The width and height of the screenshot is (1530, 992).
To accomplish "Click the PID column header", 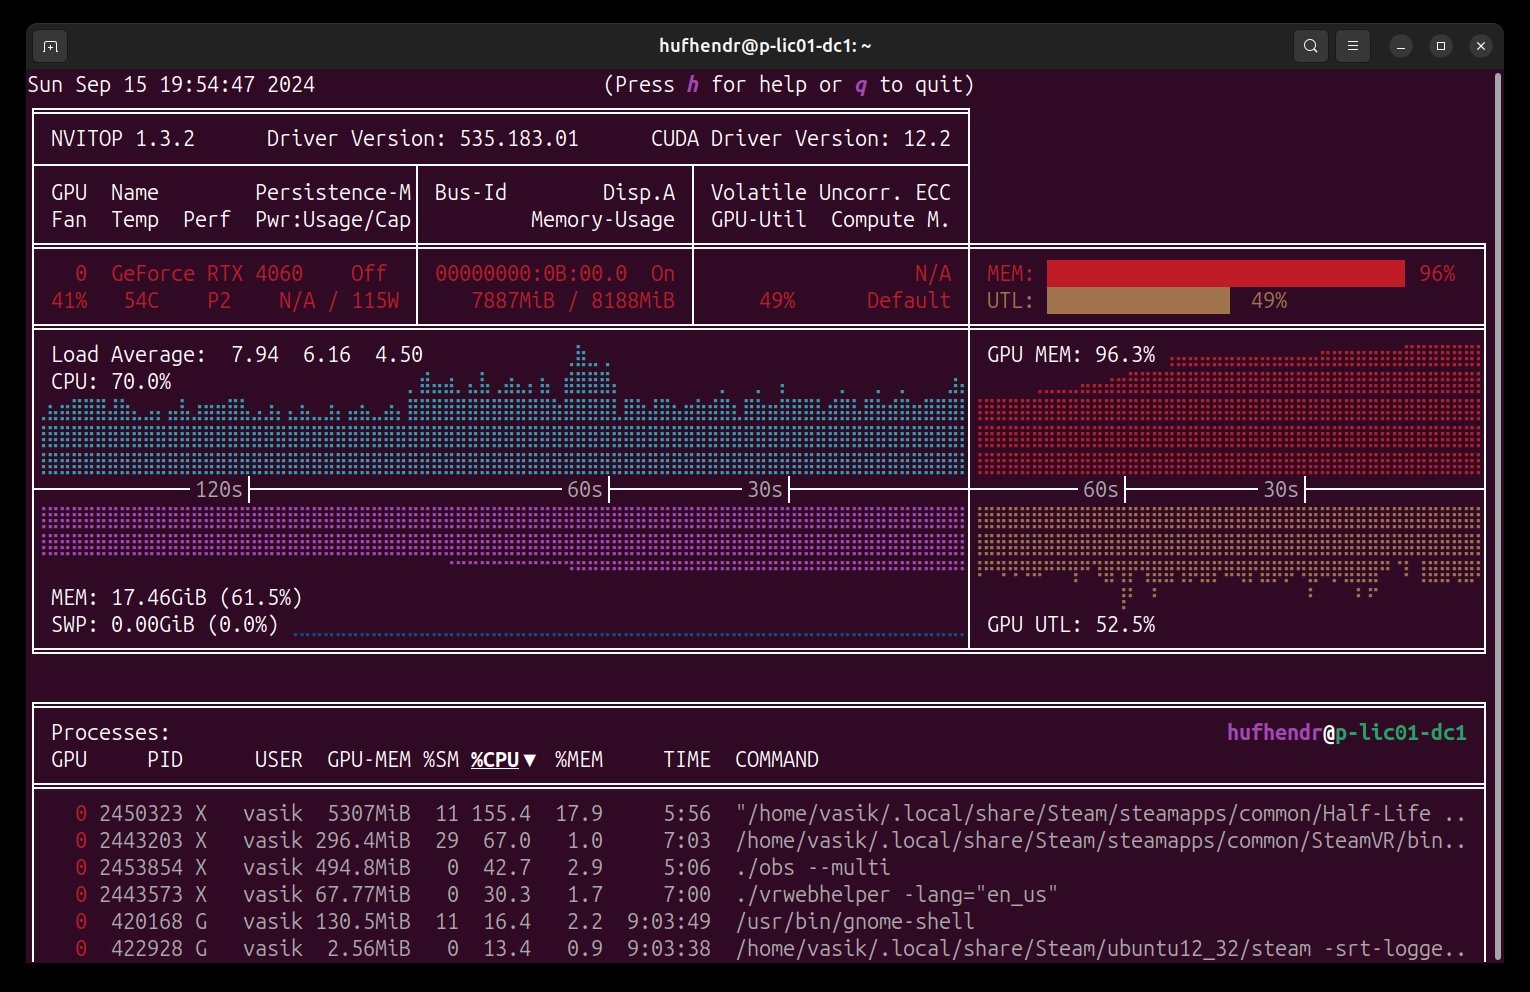I will pos(165,760).
